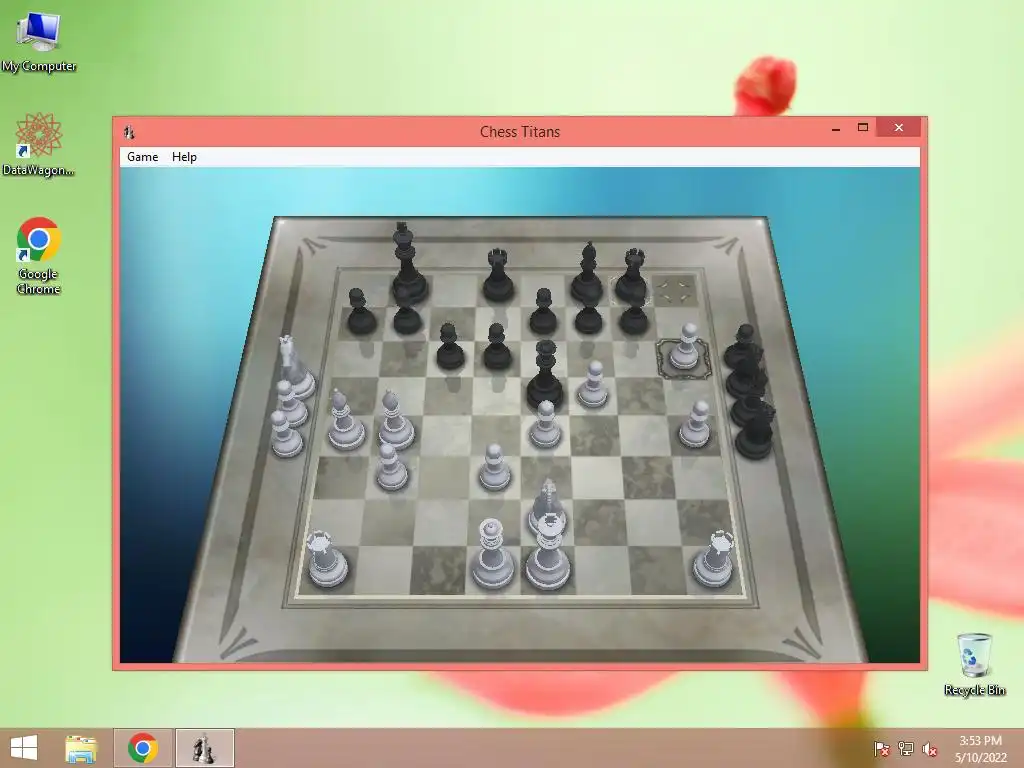Pick the black bishop on the back rank

(x=587, y=274)
